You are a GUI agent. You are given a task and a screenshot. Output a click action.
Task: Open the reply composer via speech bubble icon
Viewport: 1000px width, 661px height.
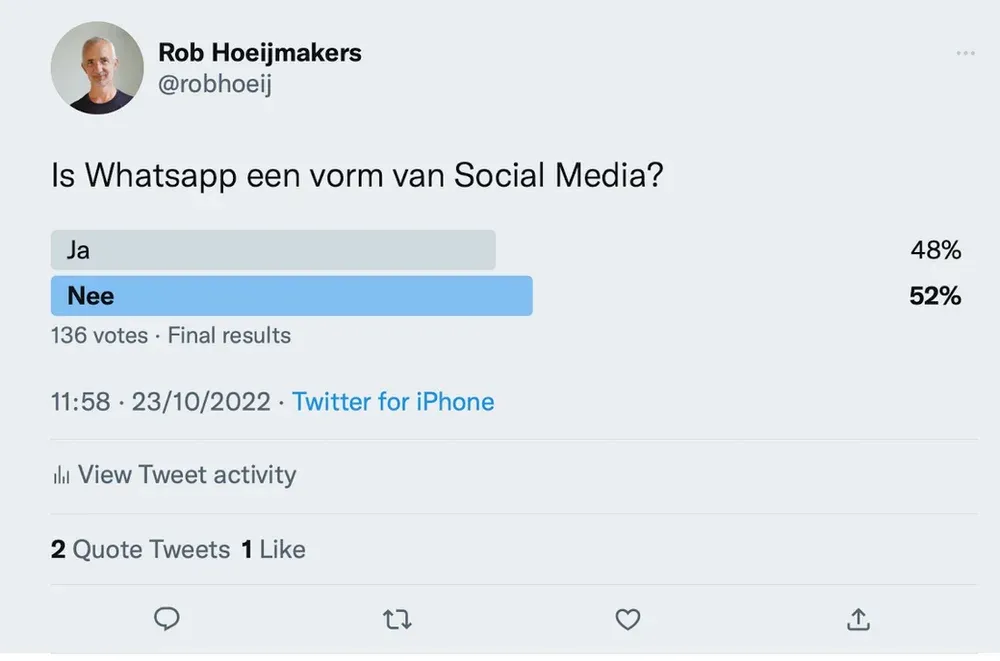point(167,619)
